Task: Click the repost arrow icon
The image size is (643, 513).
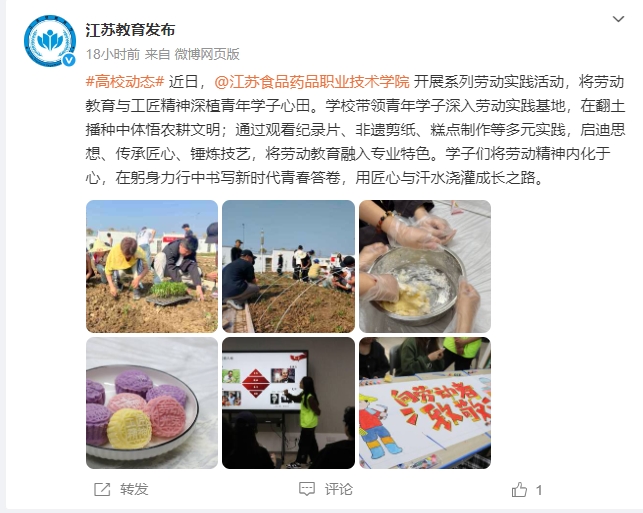Action: (x=102, y=489)
